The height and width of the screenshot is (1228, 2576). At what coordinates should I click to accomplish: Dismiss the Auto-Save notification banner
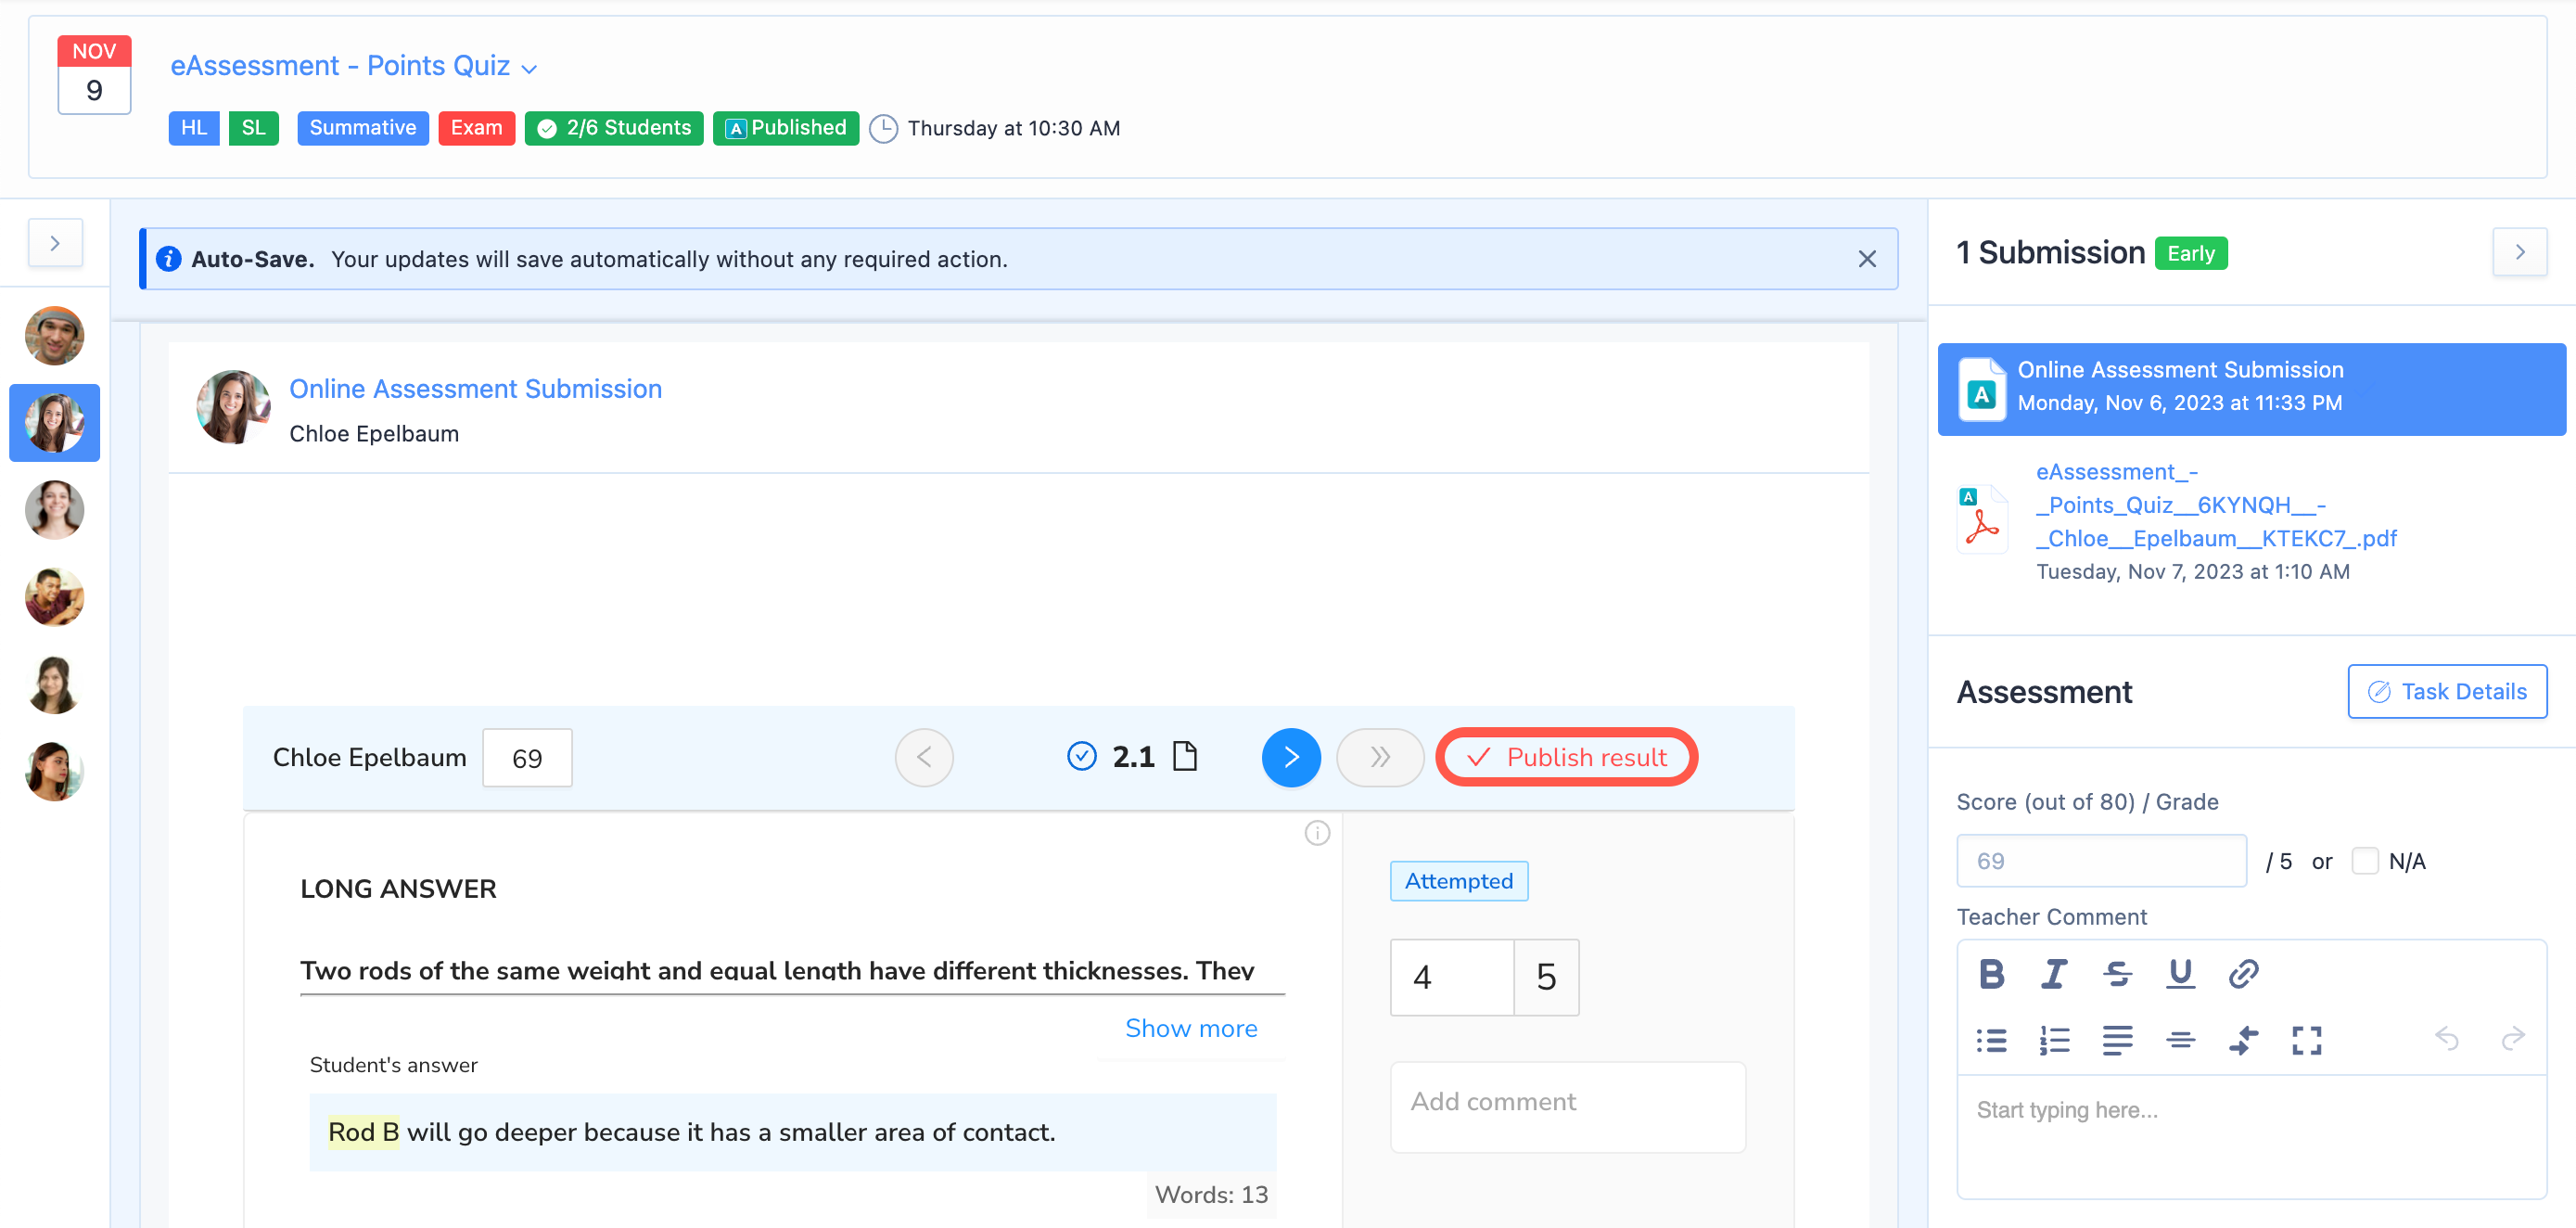pyautogui.click(x=1866, y=259)
